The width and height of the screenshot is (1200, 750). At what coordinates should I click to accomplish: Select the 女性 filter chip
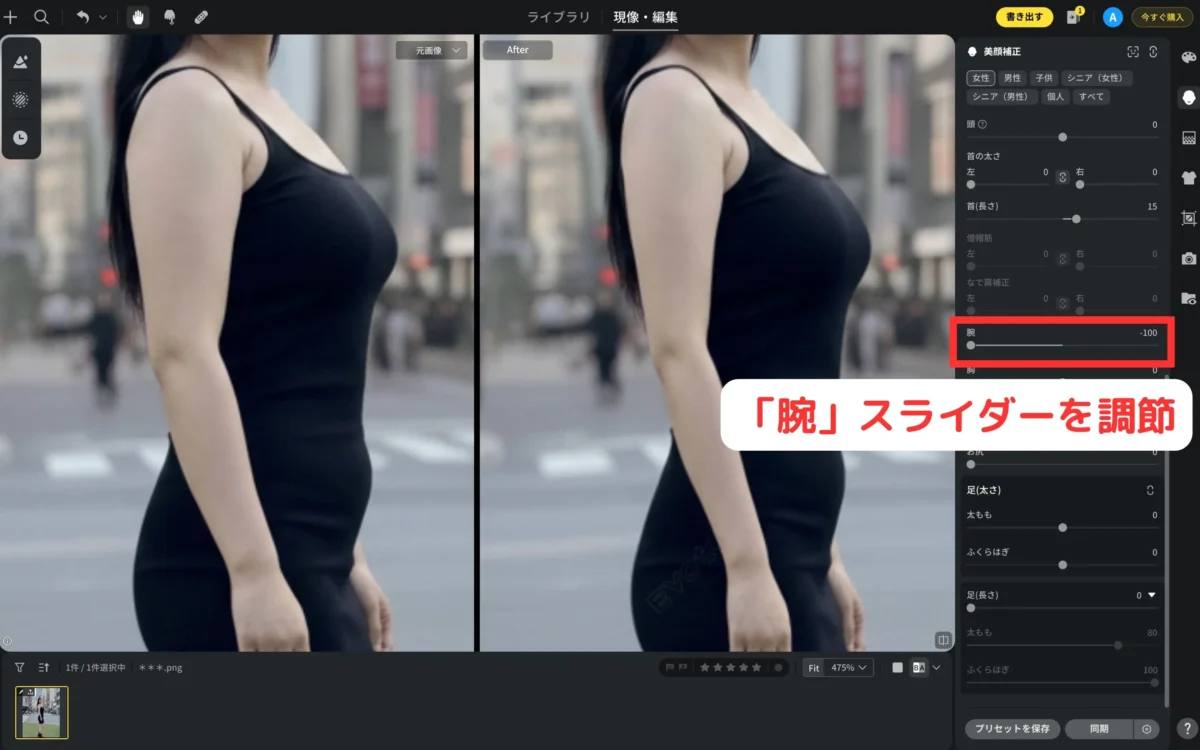tap(980, 78)
